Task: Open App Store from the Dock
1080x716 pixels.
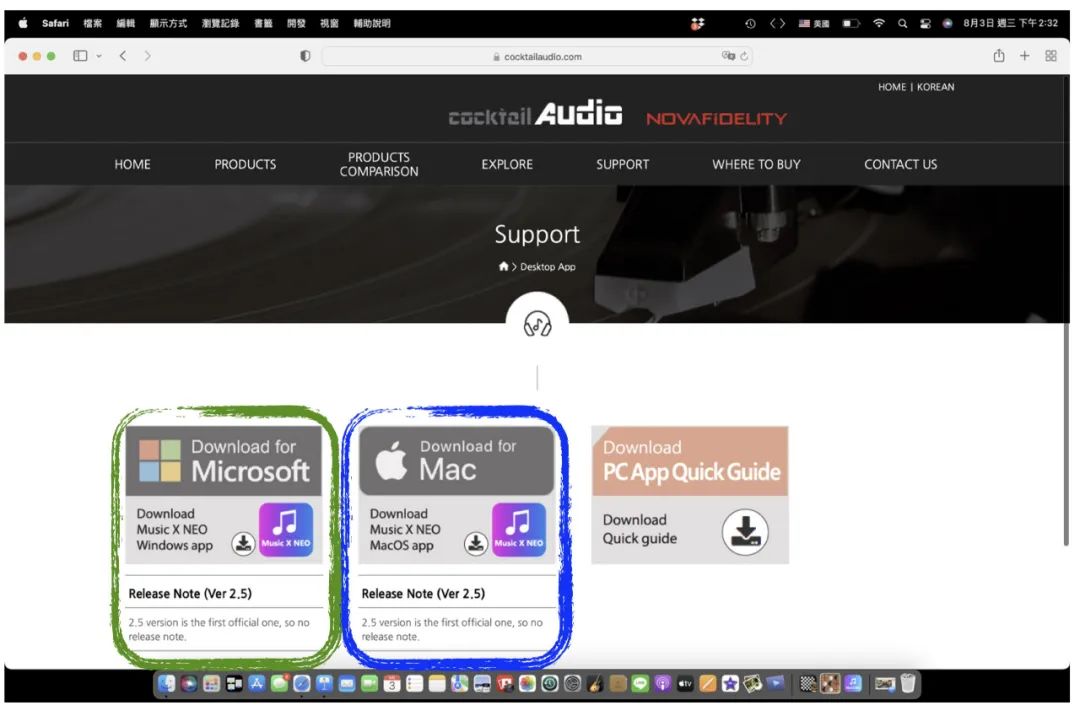Action: [x=257, y=685]
